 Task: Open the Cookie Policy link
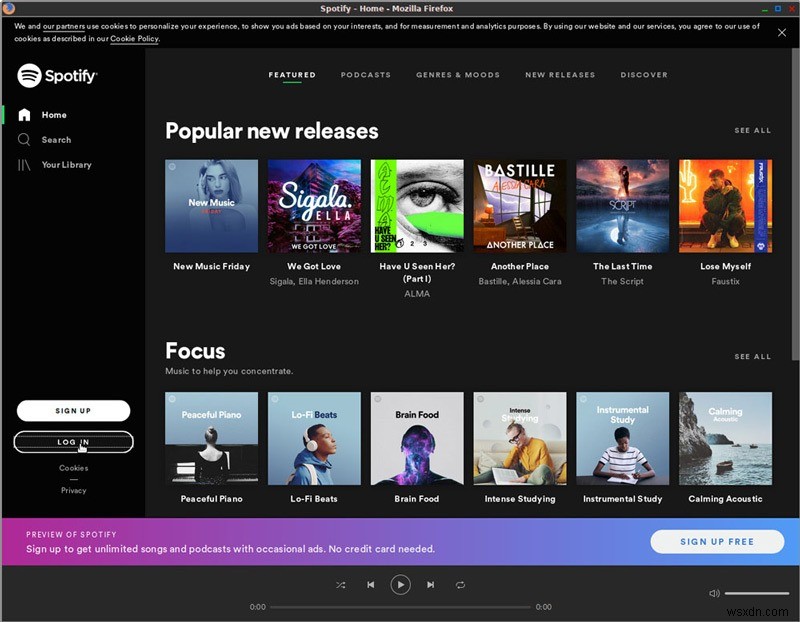(x=133, y=38)
